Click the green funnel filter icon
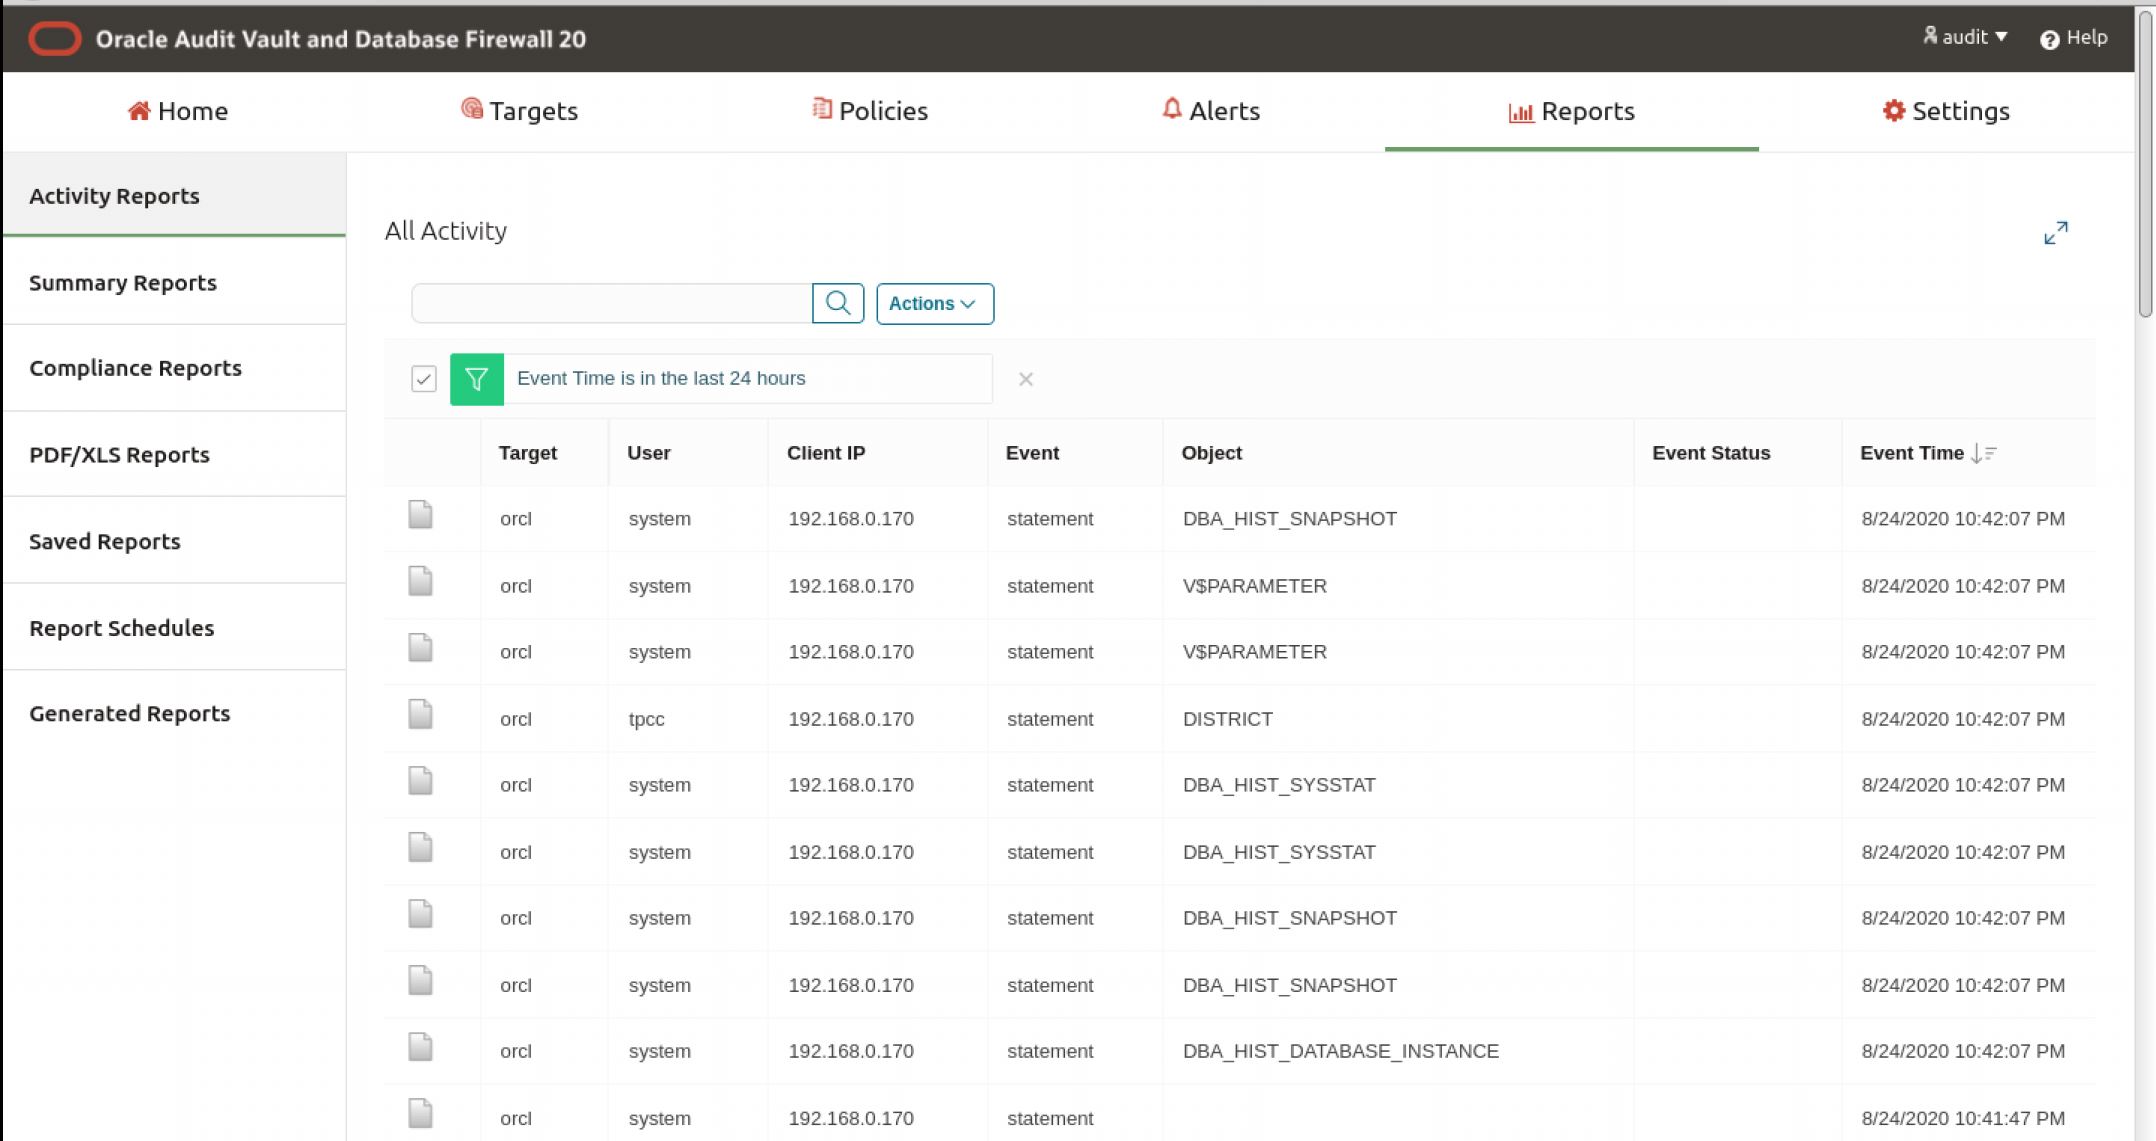 [x=477, y=379]
